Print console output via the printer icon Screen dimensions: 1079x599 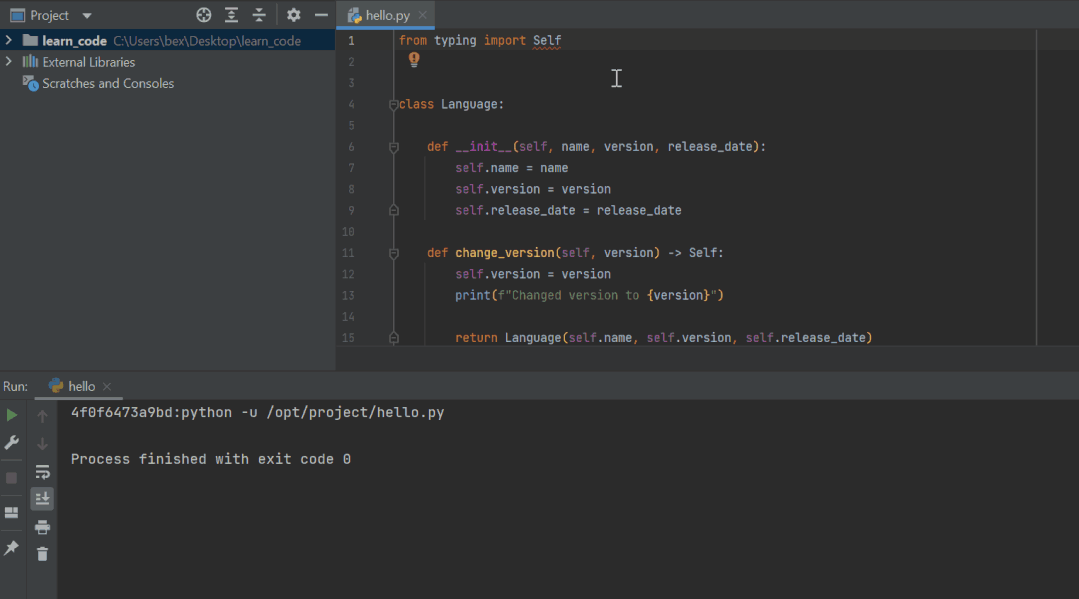(42, 527)
